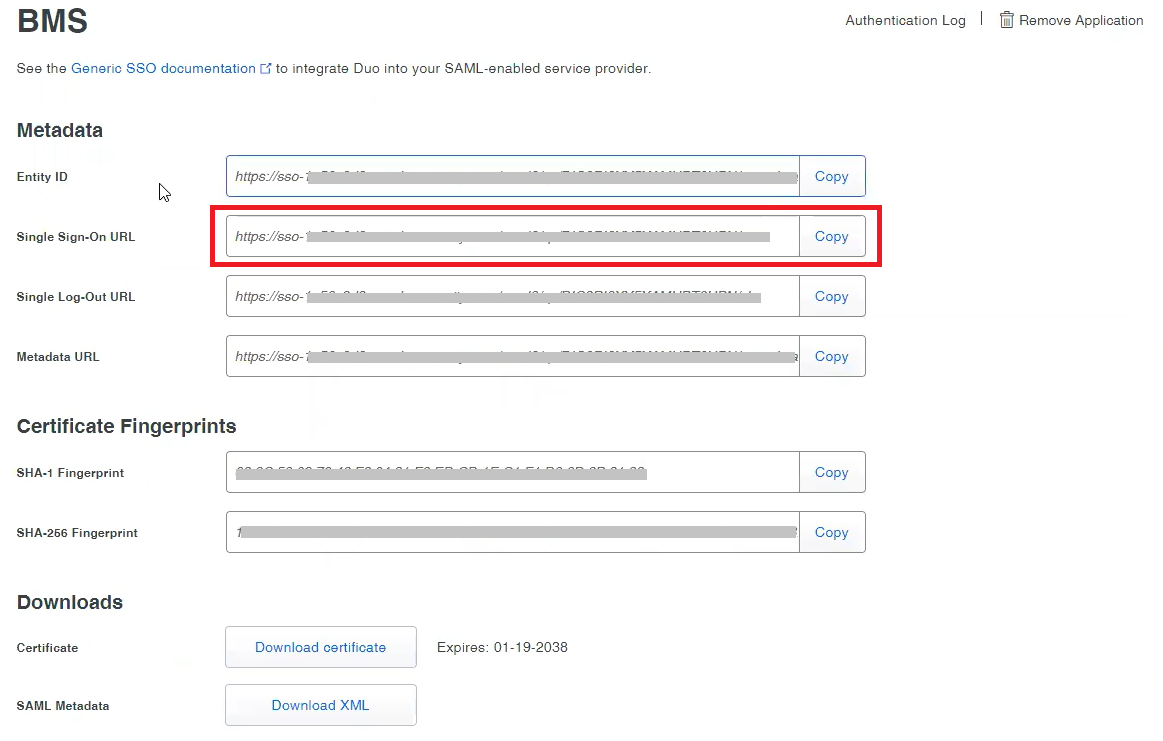The width and height of the screenshot is (1163, 741).
Task: Select the Remove Application text link
Action: coord(1081,20)
